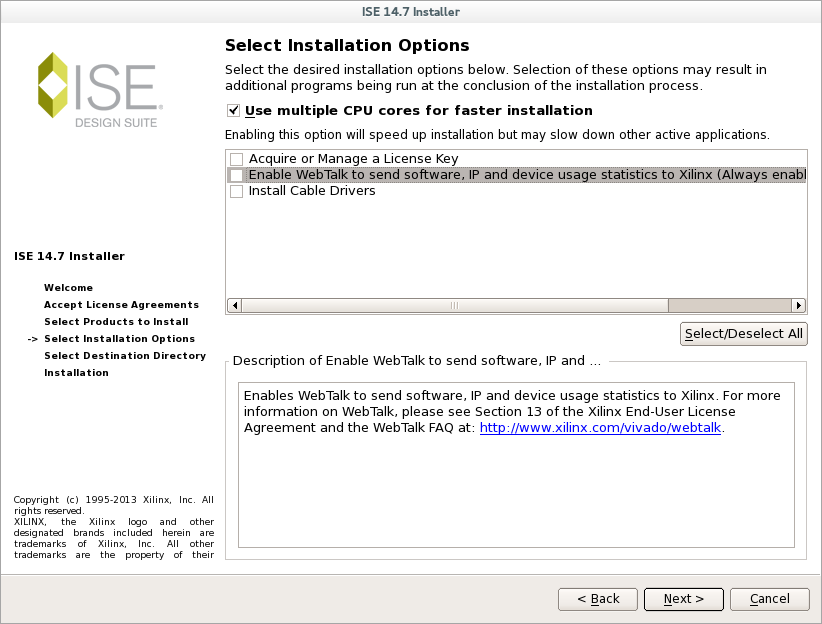This screenshot has width=822, height=624.
Task: Click inside the WebTalk description text box
Action: (516, 490)
